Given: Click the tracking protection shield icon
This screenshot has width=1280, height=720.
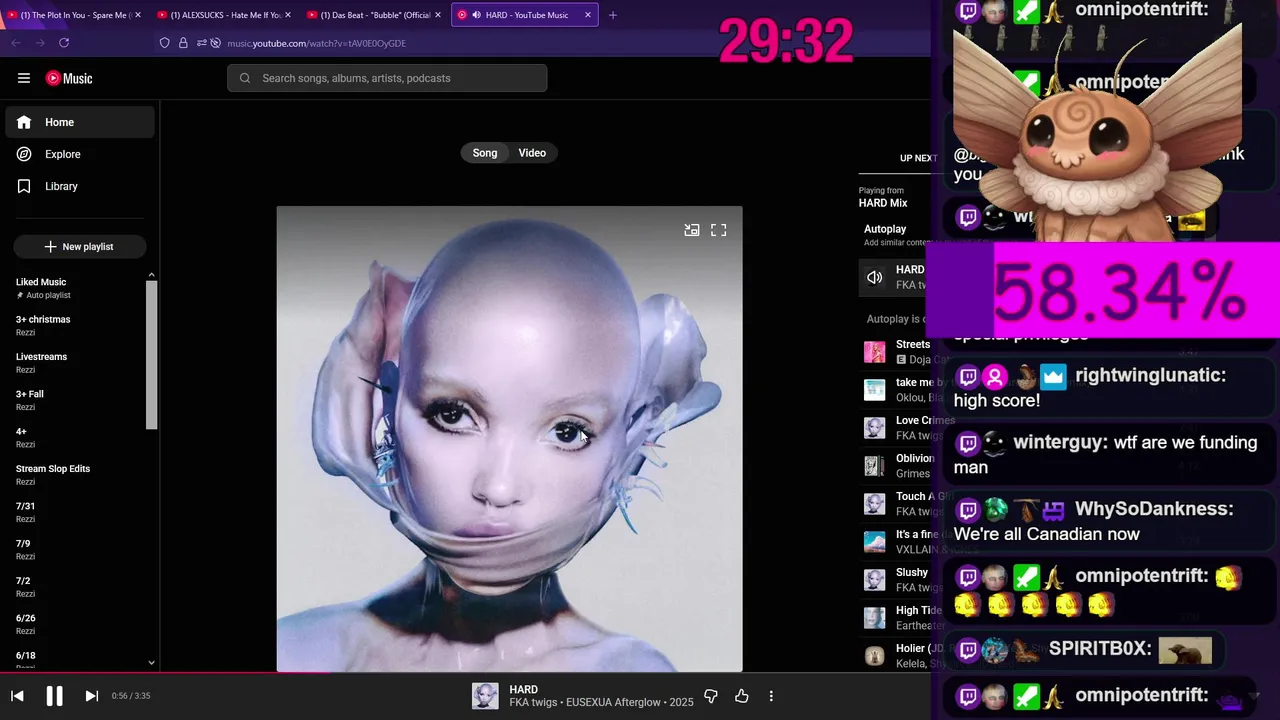Looking at the screenshot, I should click(165, 43).
